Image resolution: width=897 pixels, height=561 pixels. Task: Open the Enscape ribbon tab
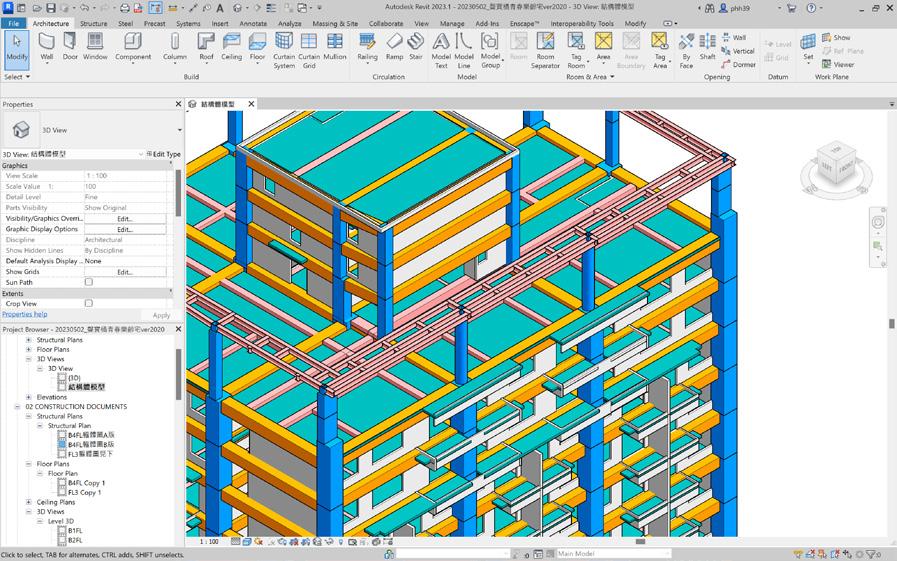pos(524,23)
